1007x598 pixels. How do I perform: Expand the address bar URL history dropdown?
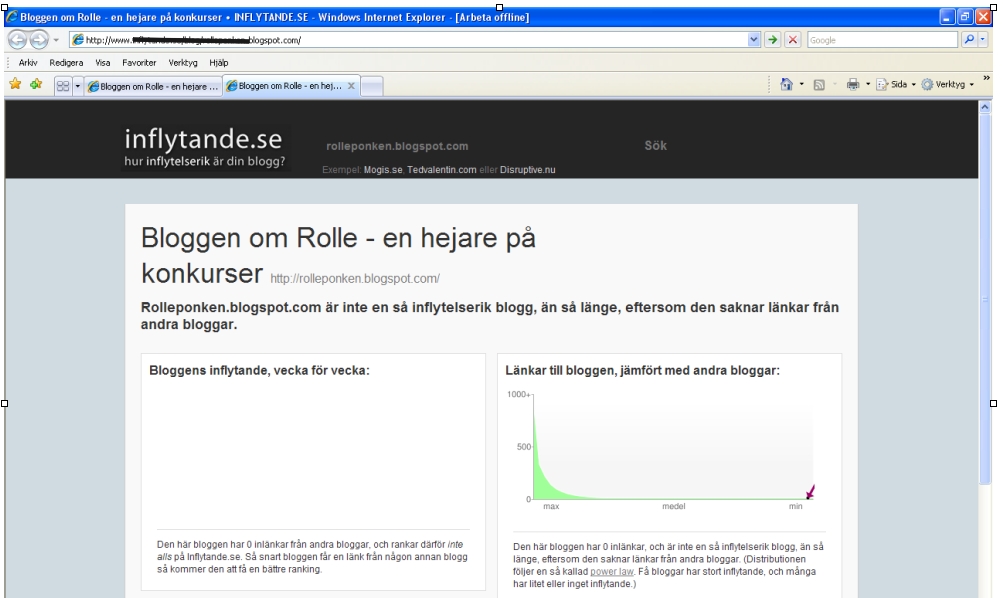click(753, 40)
